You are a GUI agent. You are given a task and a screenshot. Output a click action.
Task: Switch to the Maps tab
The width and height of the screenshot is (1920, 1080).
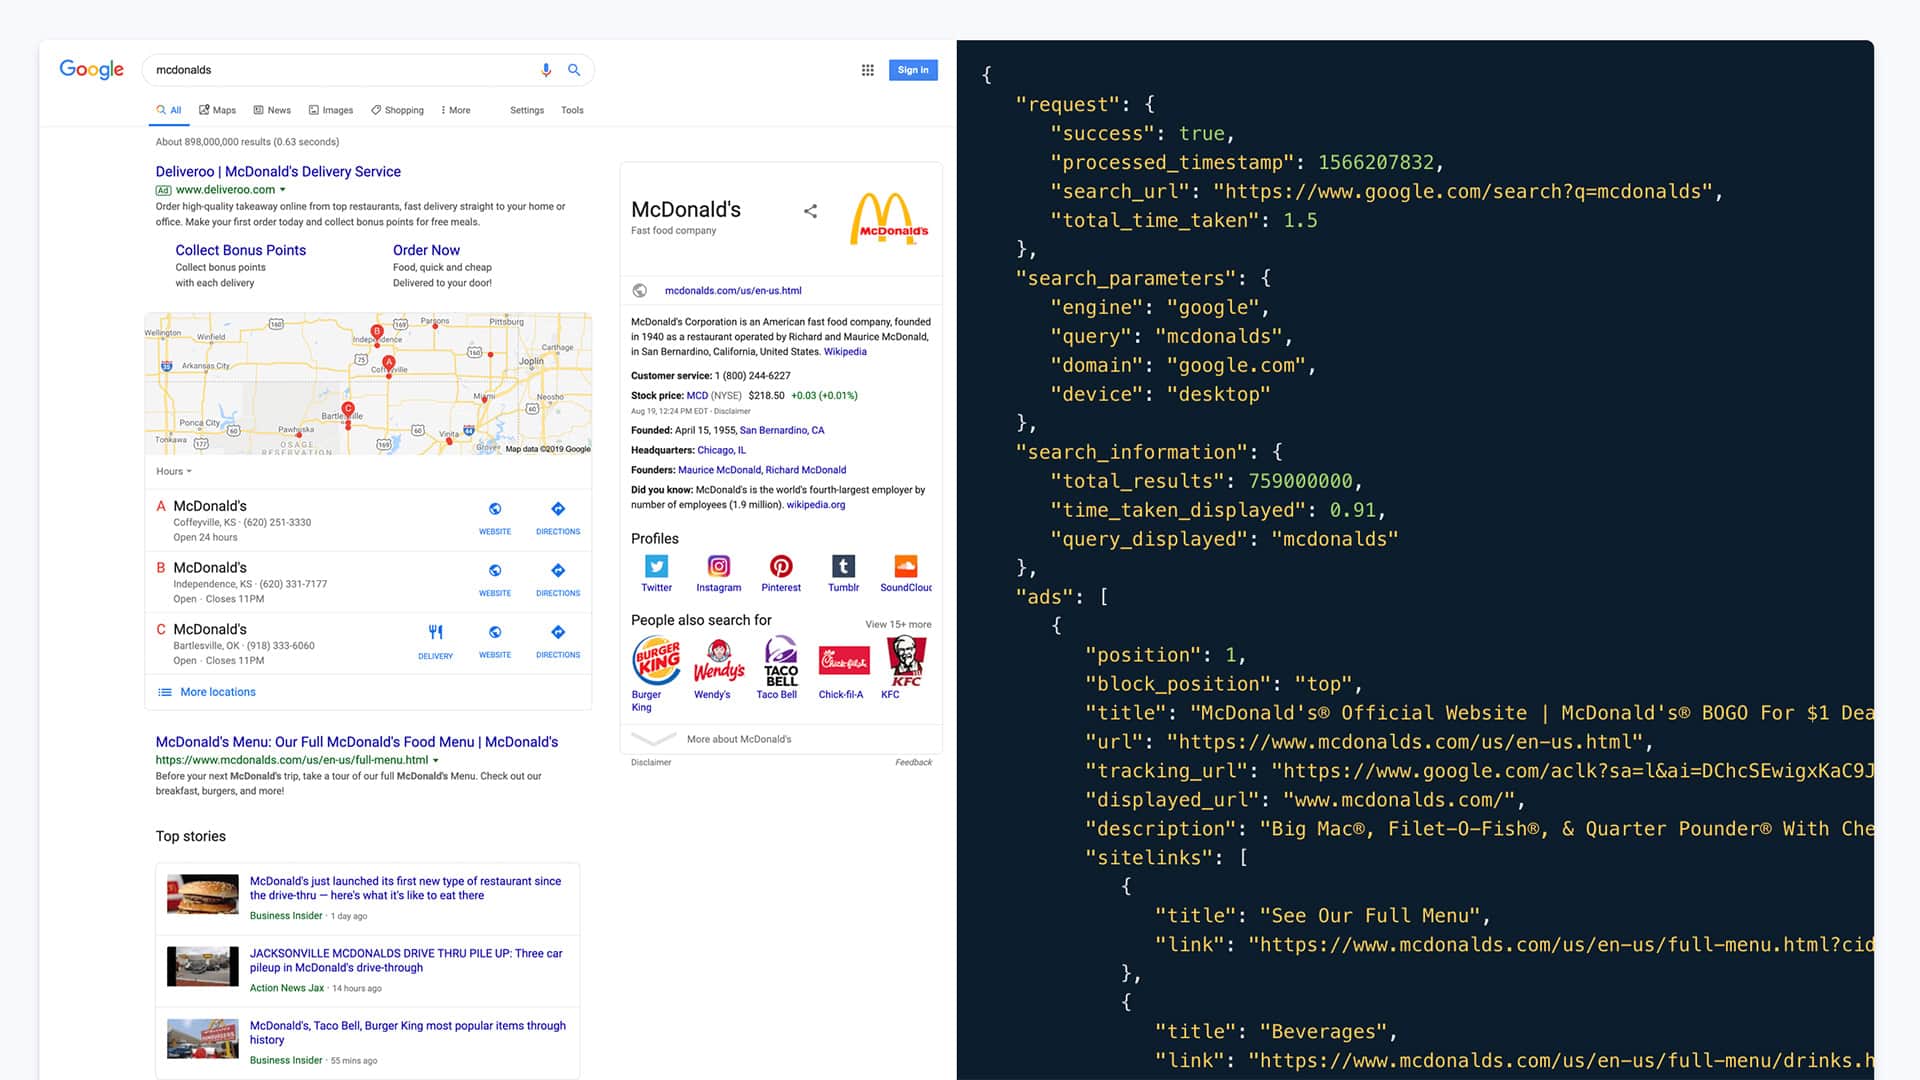coord(217,110)
